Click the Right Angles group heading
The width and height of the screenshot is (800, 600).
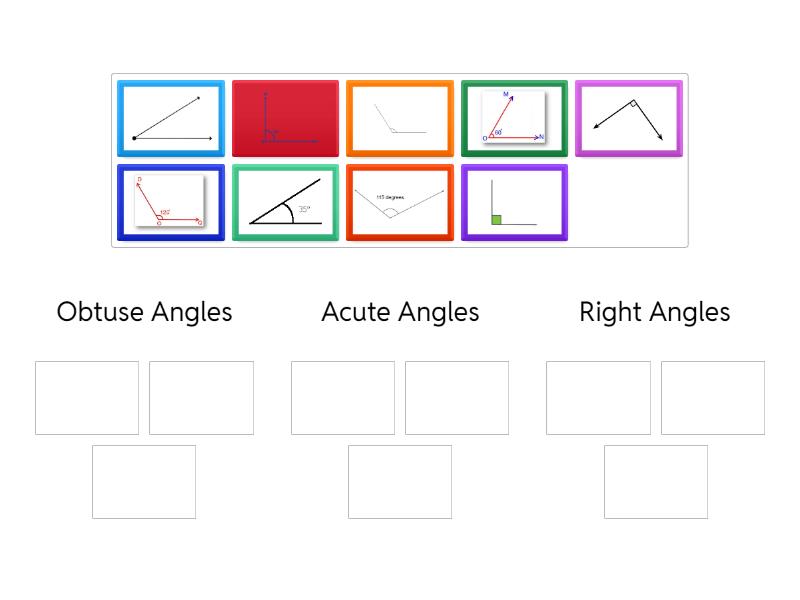coord(655,312)
